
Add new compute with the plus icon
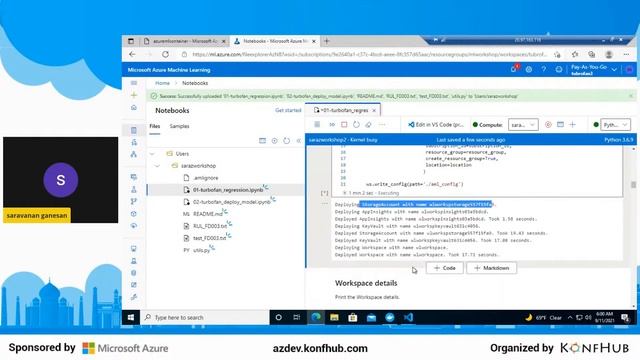(x=573, y=124)
